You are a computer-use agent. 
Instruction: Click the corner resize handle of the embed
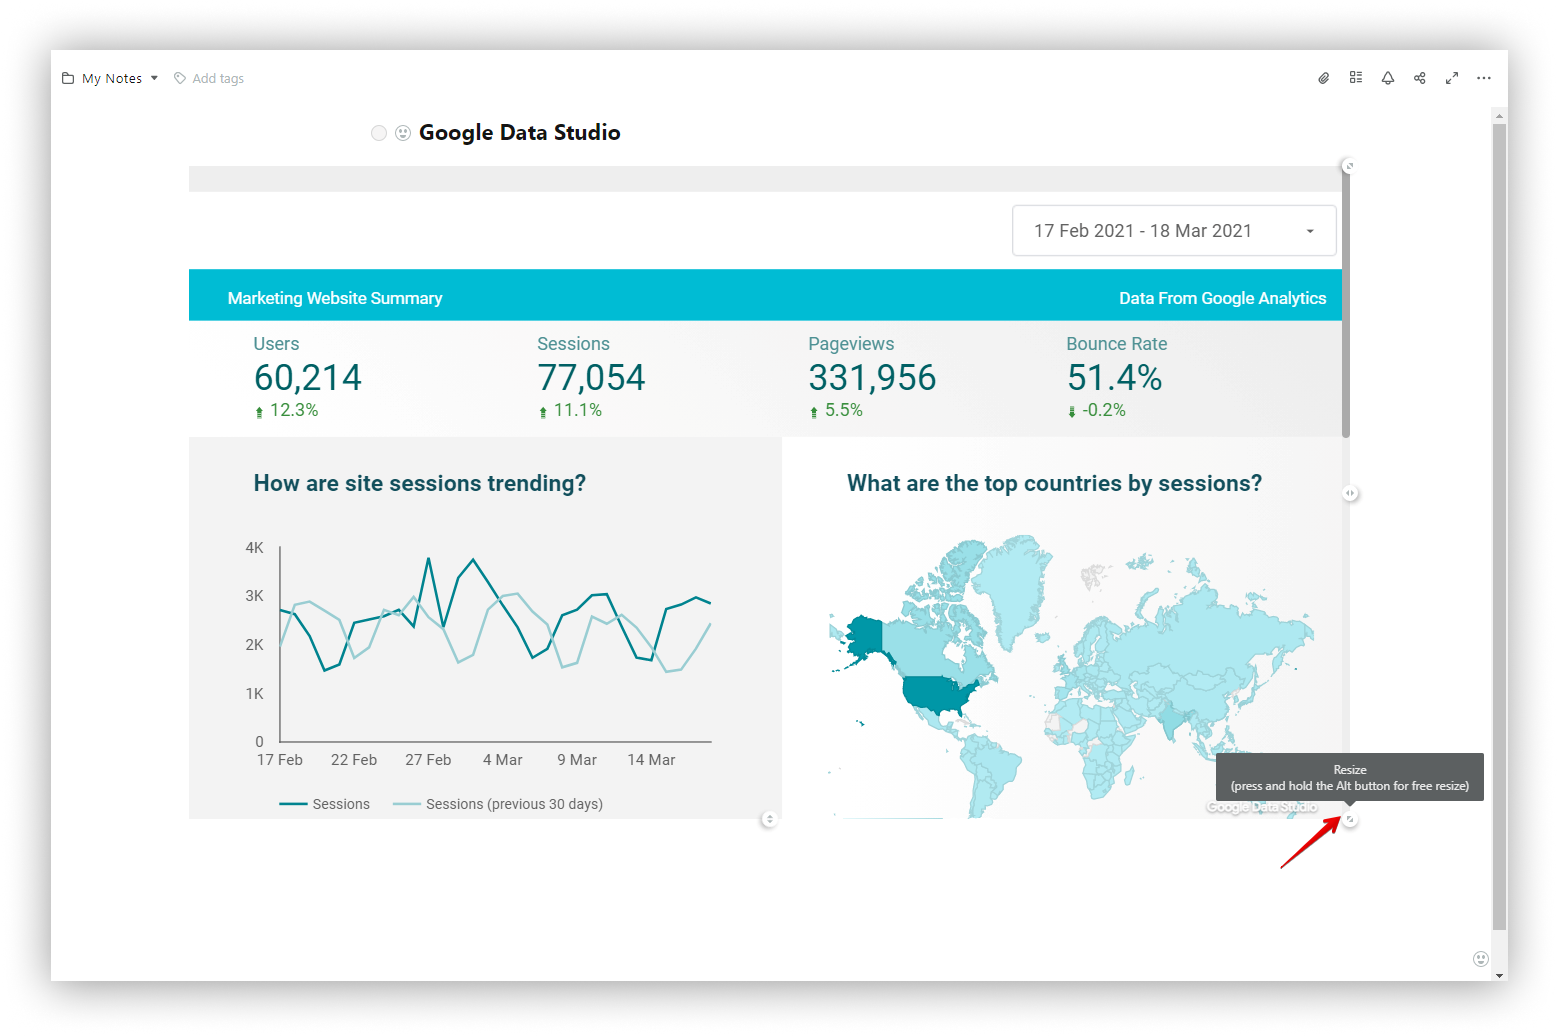(x=1350, y=819)
